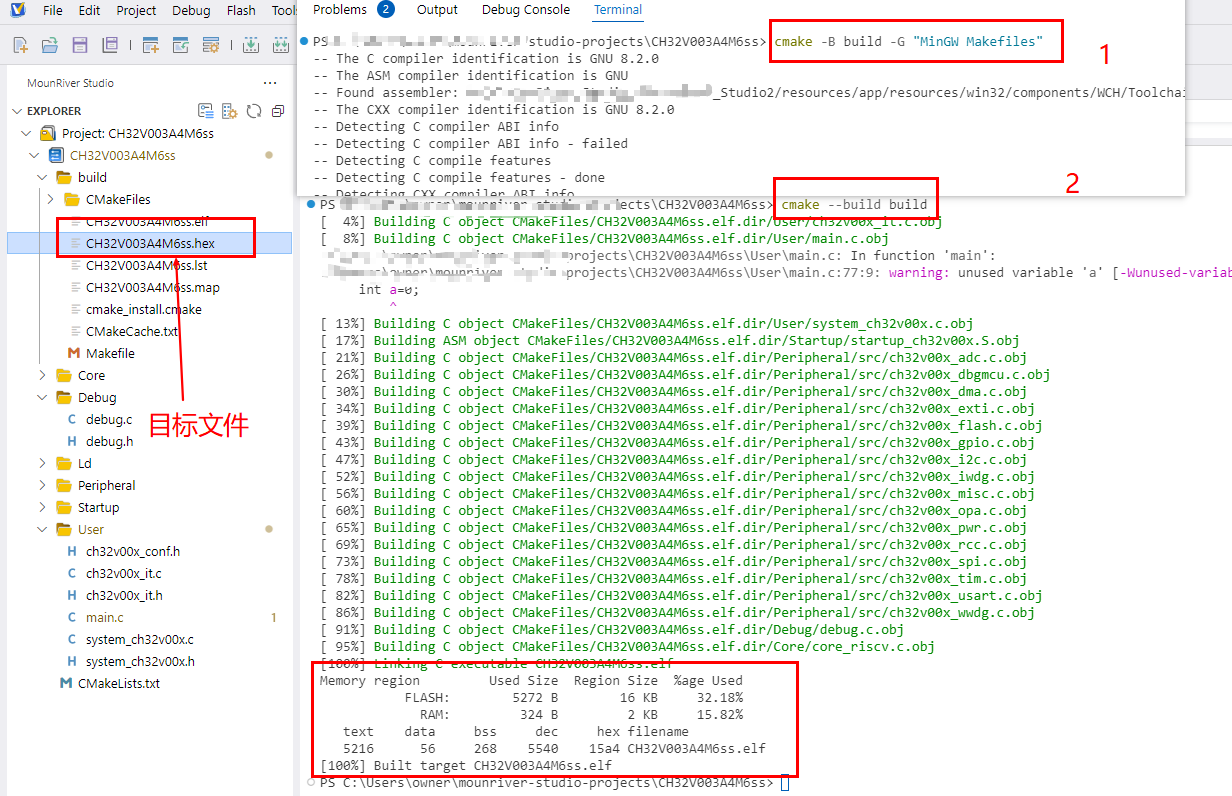This screenshot has width=1232, height=796.
Task: Select CH32V003A4M6ss.lst file
Action: 147,265
